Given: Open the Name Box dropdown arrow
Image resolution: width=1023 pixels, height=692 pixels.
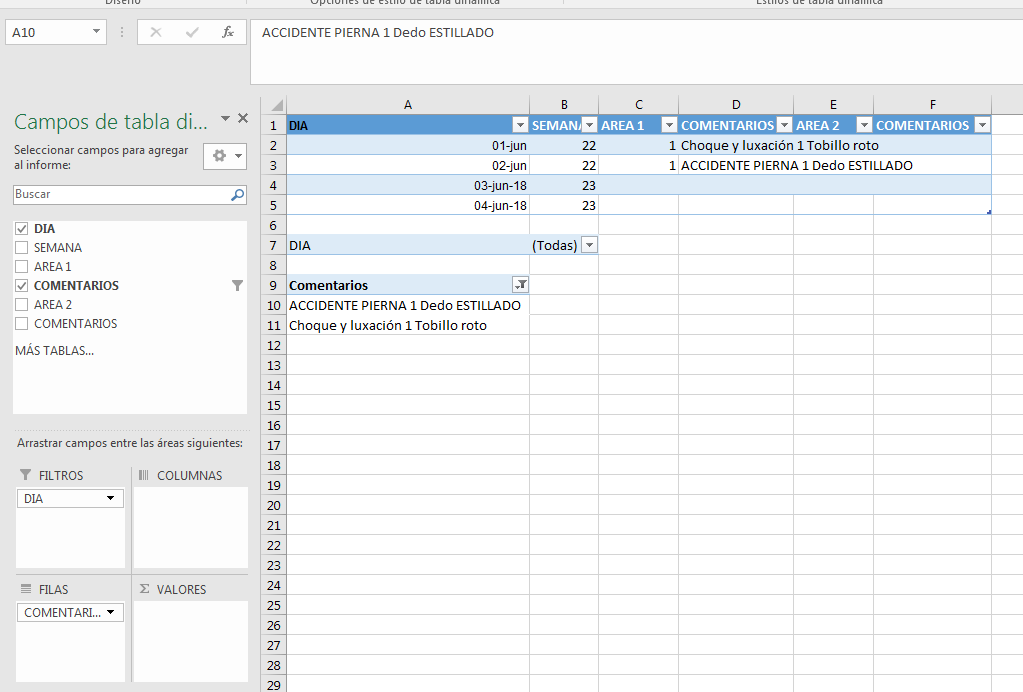Looking at the screenshot, I should click(96, 31).
